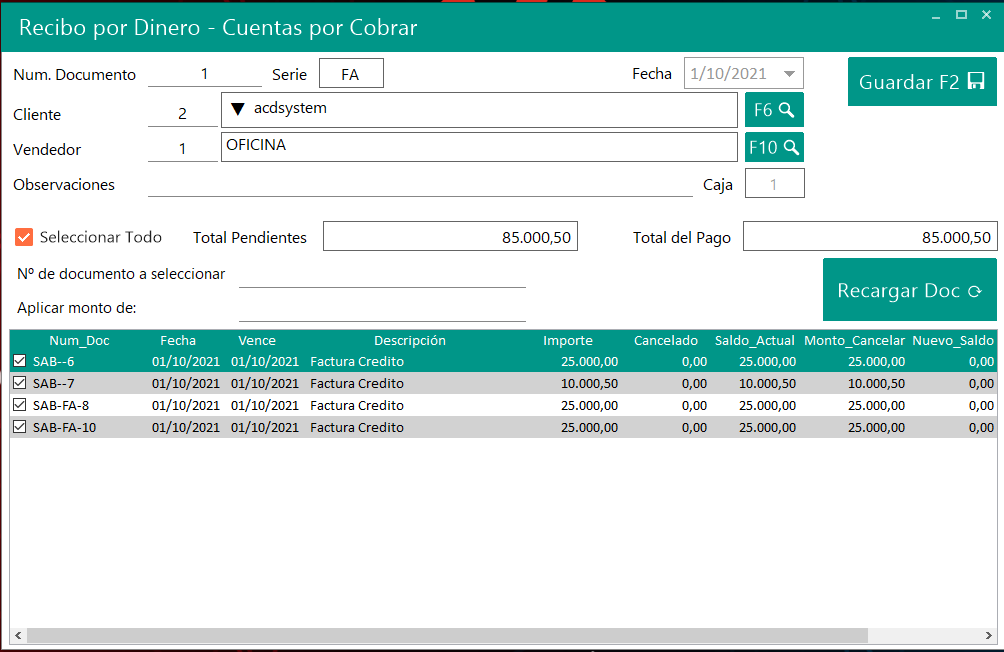Maximize the Recibo por Dinero window

pos(961,15)
